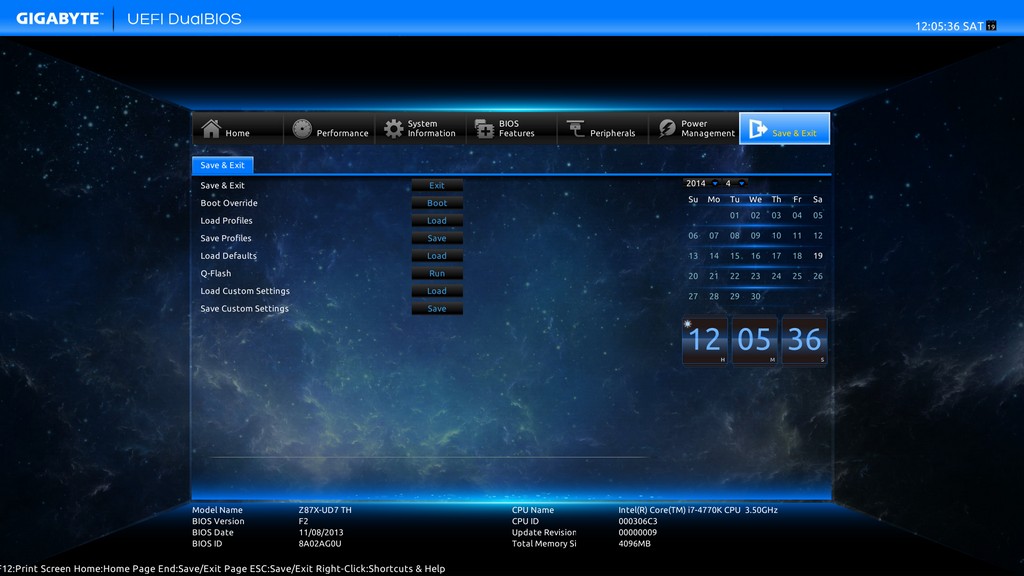The image size is (1024, 576).
Task: Select the Save Custom Settings row label
Action: coord(244,309)
